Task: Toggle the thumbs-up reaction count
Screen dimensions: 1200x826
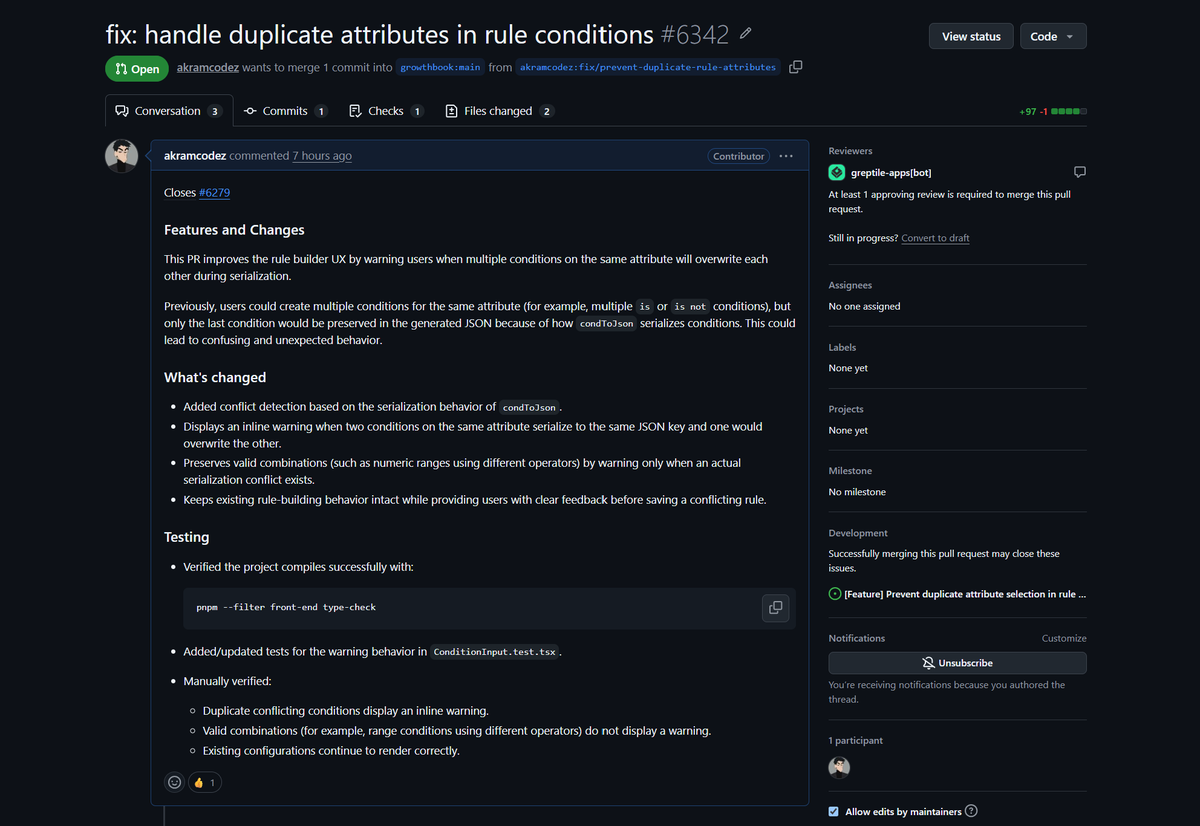Action: pyautogui.click(x=204, y=782)
